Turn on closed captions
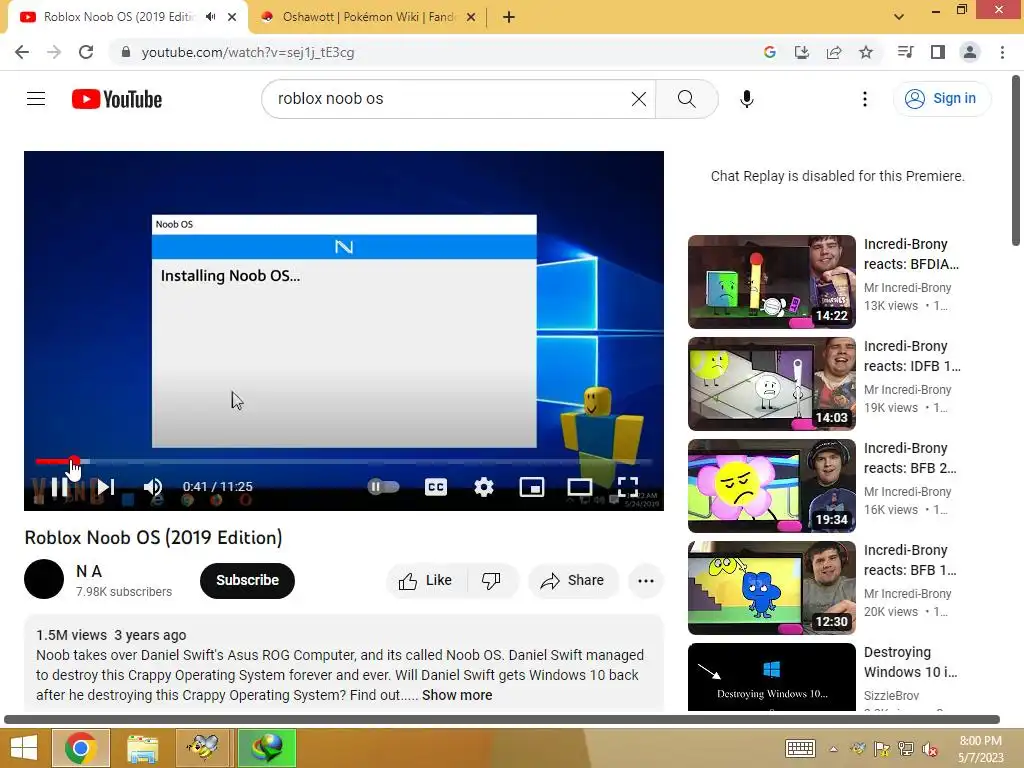 pyautogui.click(x=436, y=487)
